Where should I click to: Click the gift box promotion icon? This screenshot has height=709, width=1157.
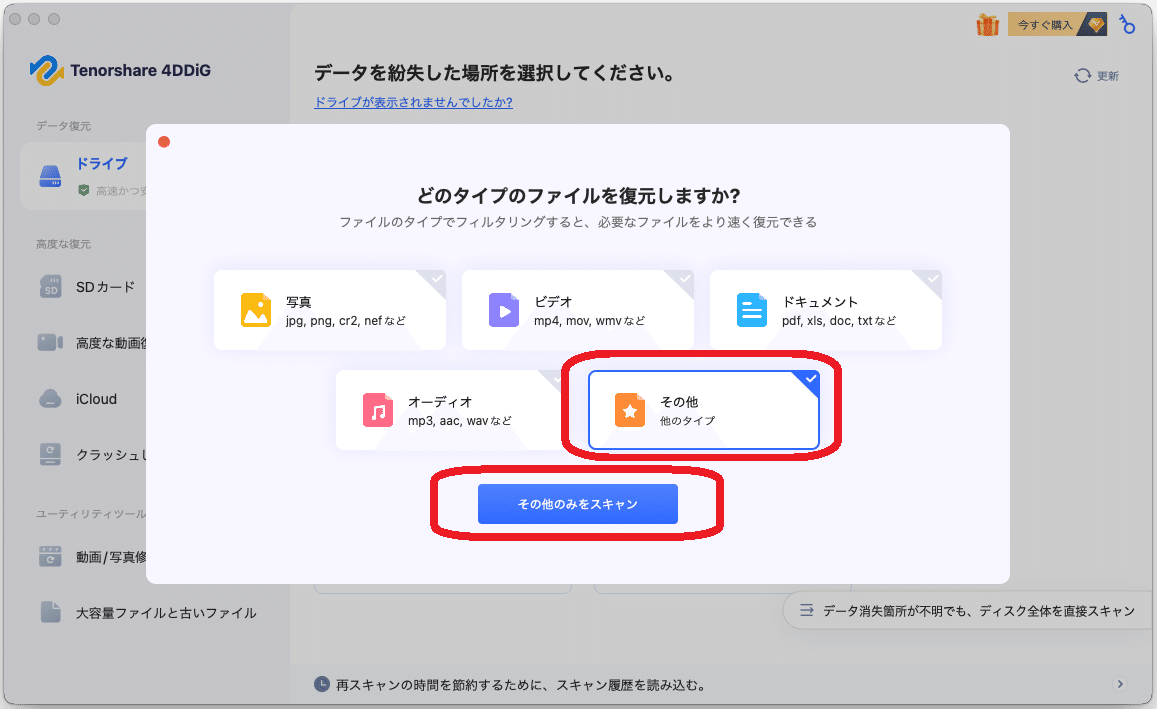[987, 22]
